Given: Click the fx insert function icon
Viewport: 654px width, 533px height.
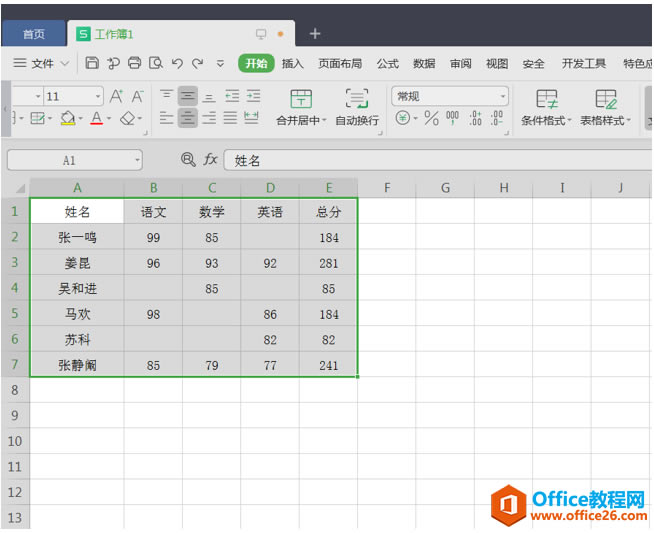Looking at the screenshot, I should point(210,159).
